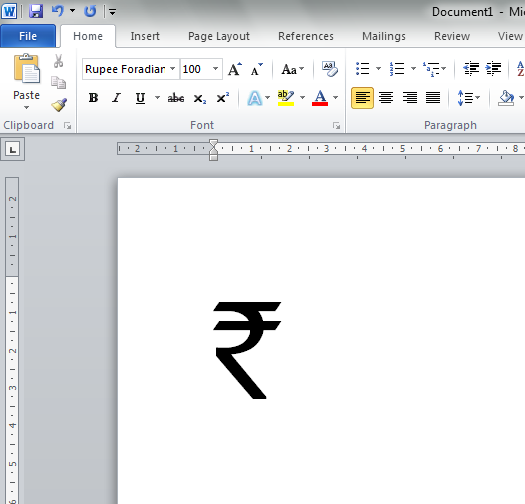Open the File tab
Image resolution: width=525 pixels, height=504 pixels.
pos(28,36)
